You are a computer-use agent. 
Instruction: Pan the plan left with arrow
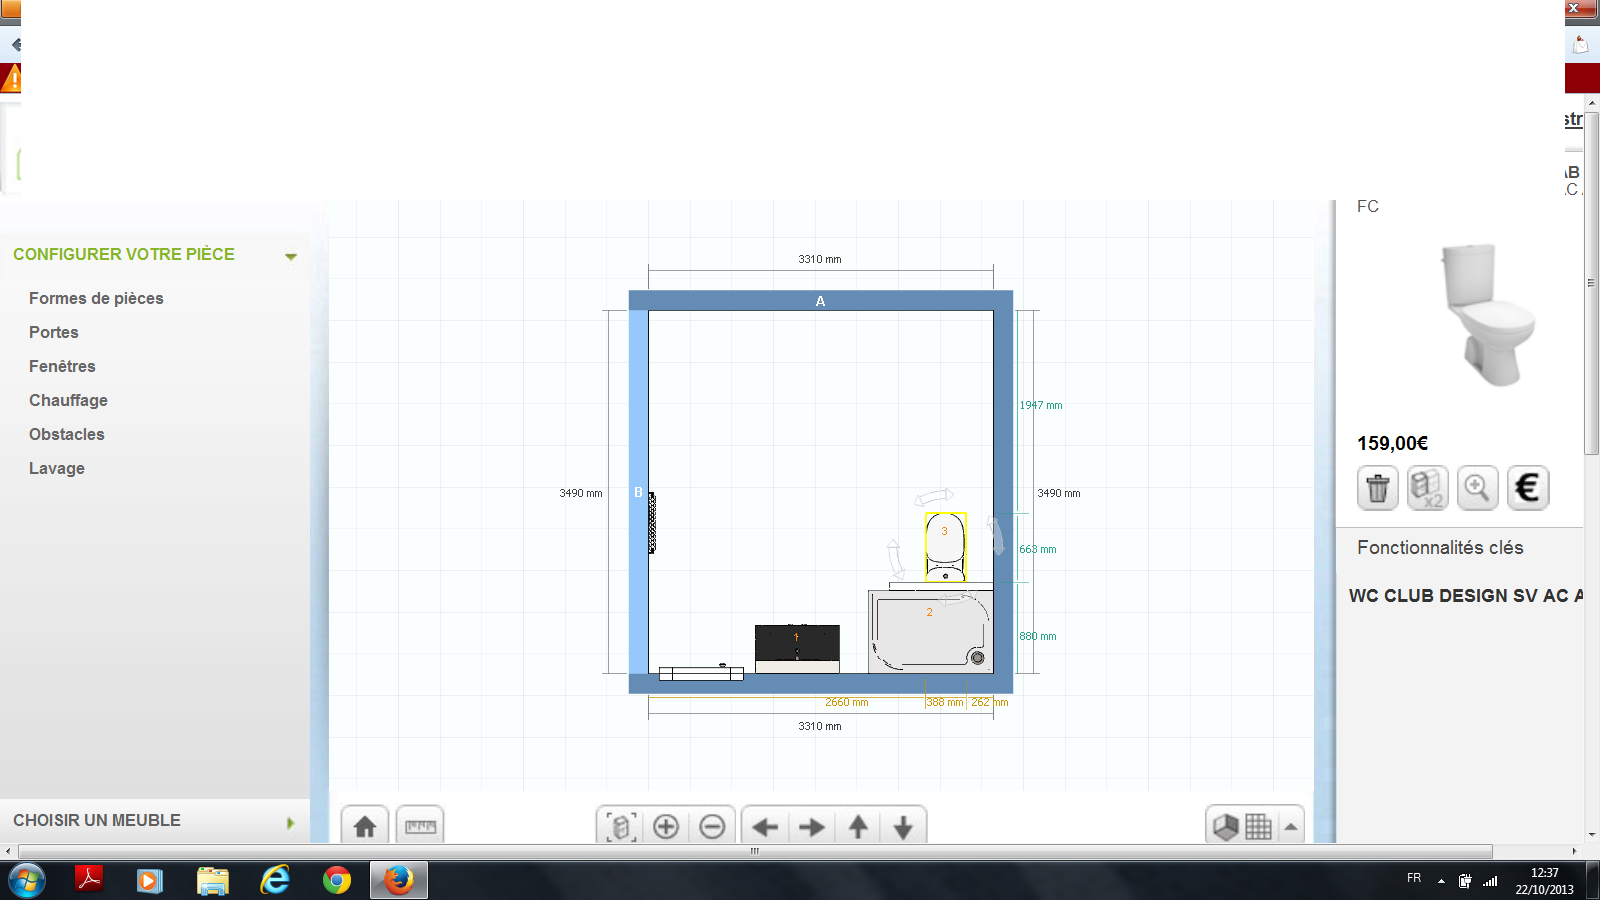click(765, 827)
